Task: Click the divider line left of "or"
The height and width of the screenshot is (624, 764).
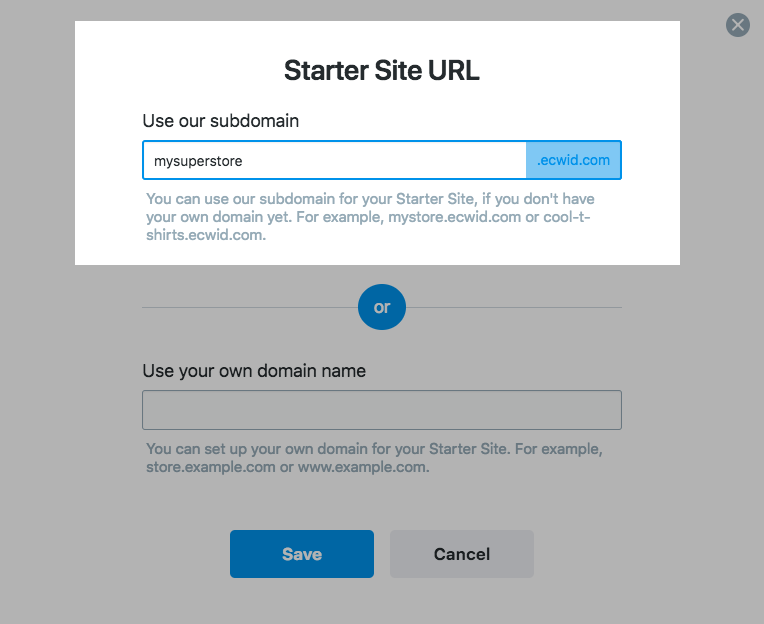Action: [x=250, y=307]
